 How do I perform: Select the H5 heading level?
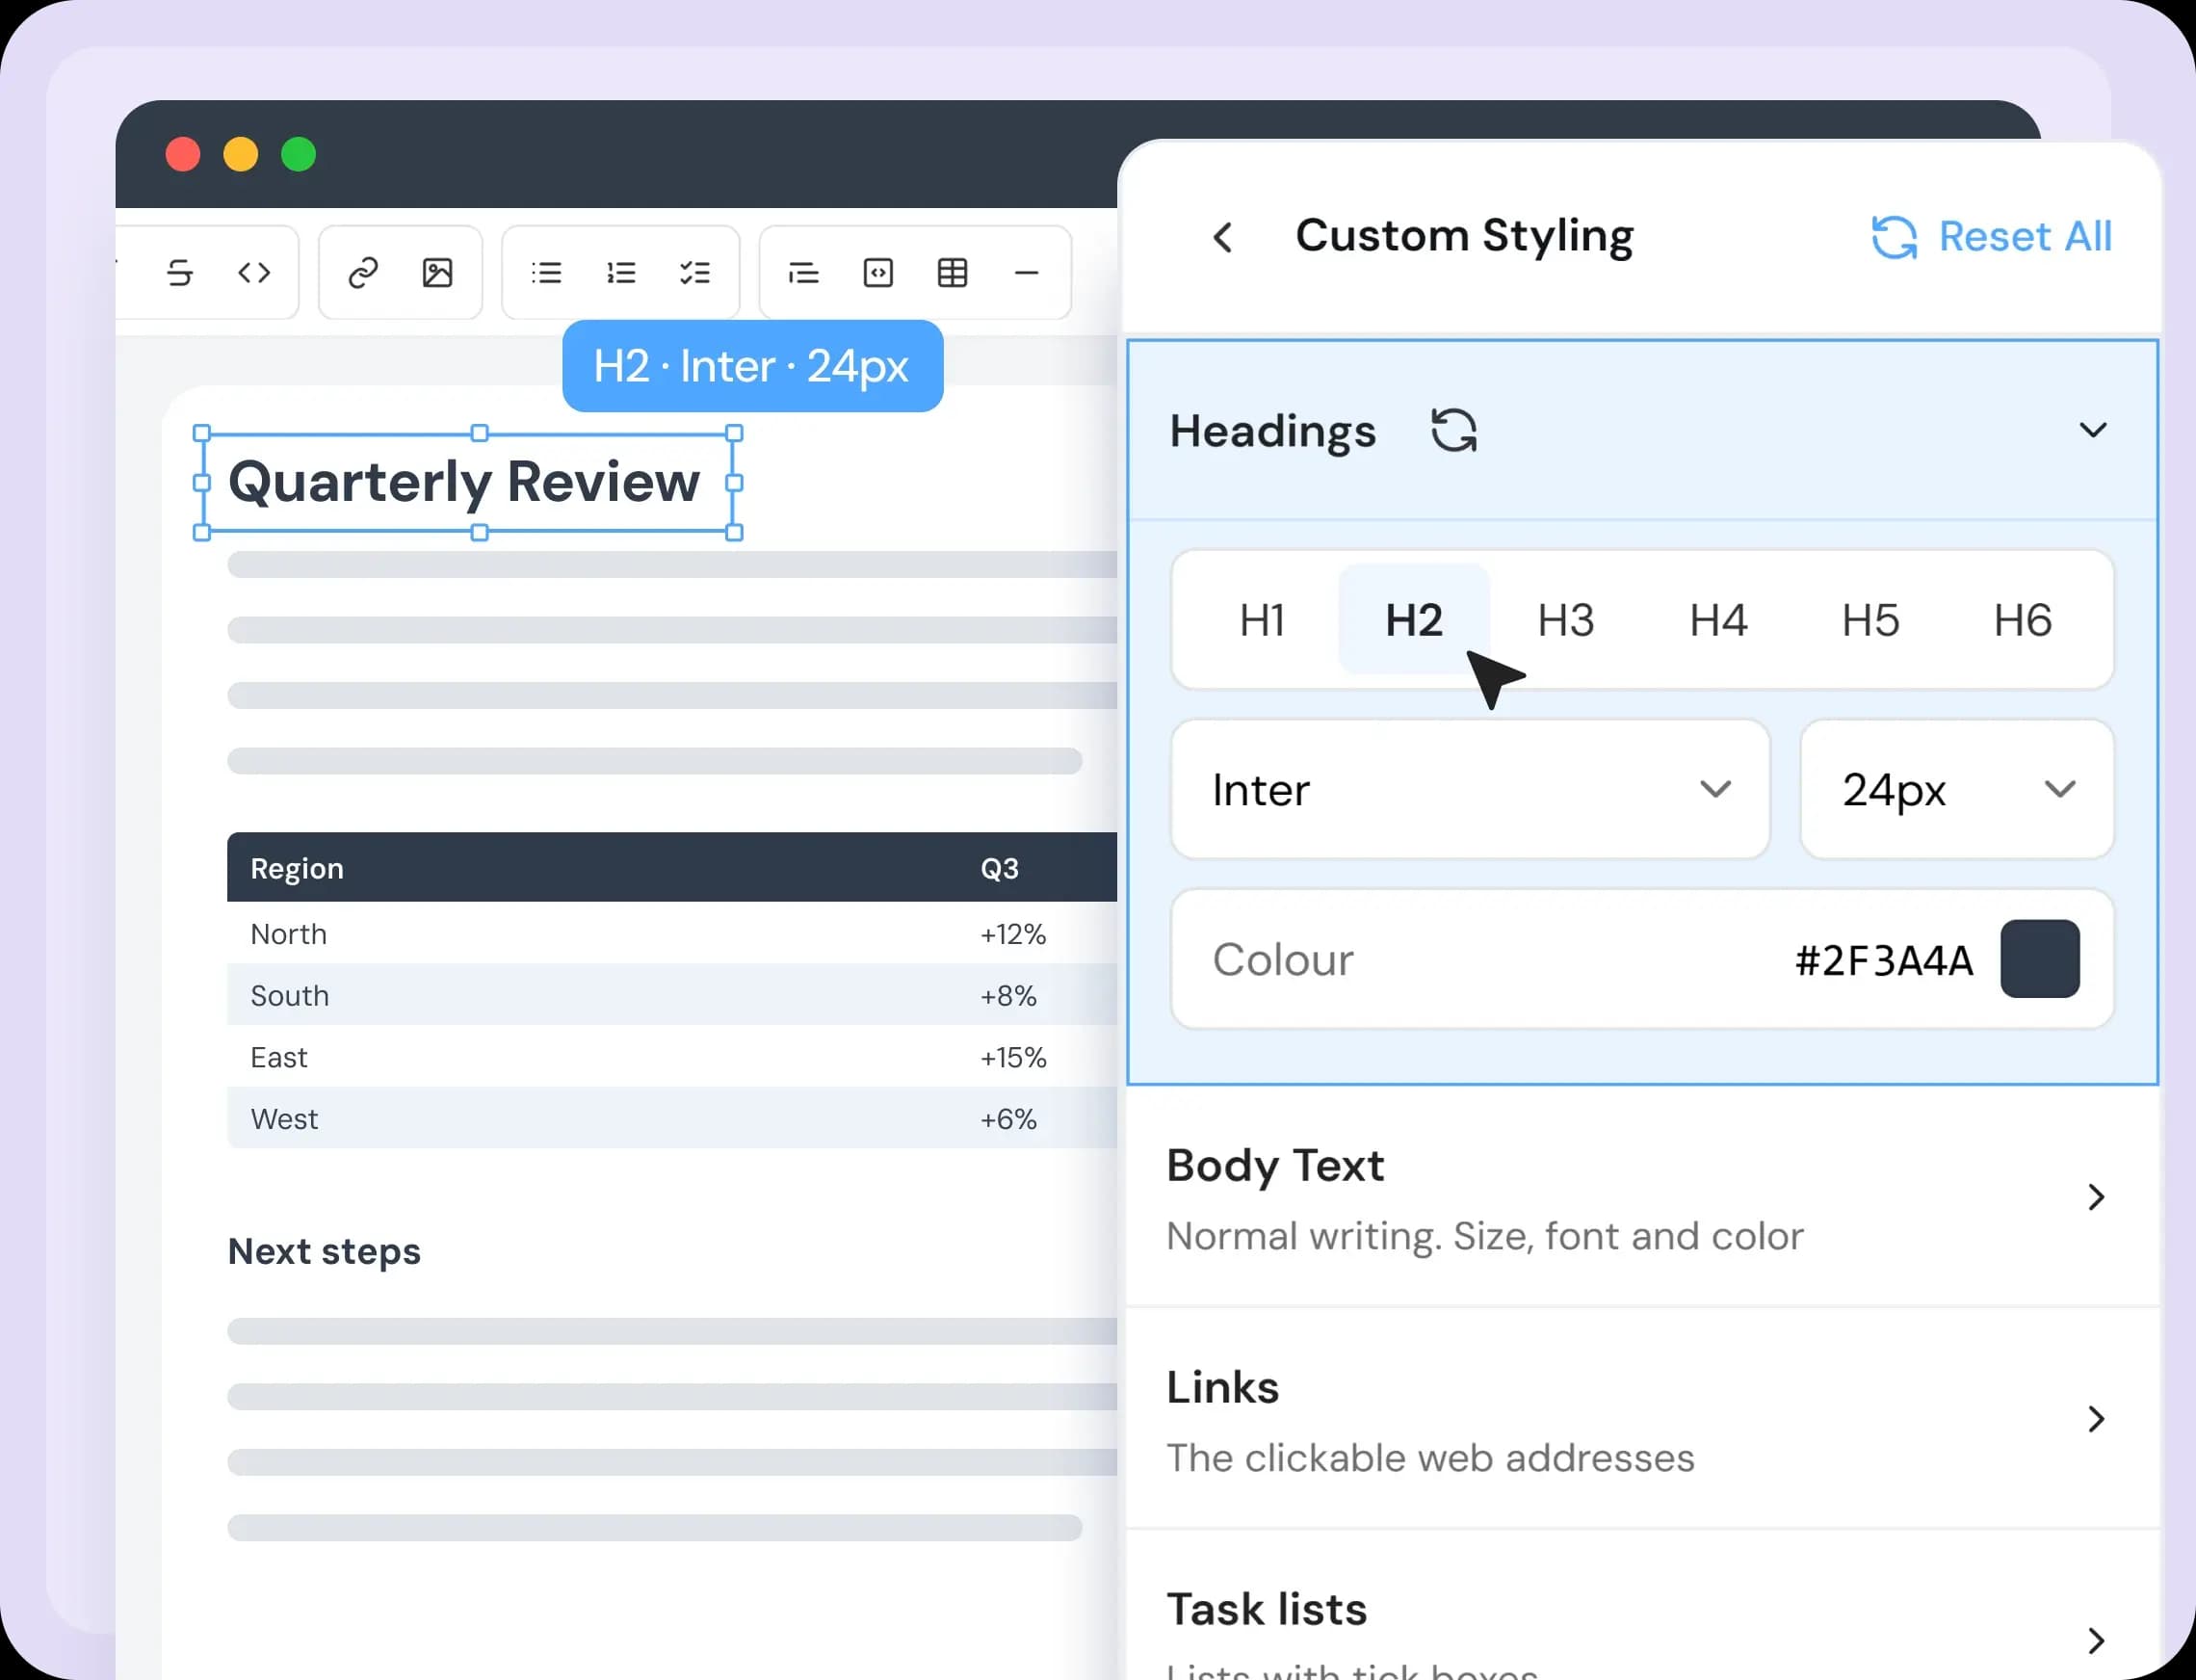coord(1871,620)
